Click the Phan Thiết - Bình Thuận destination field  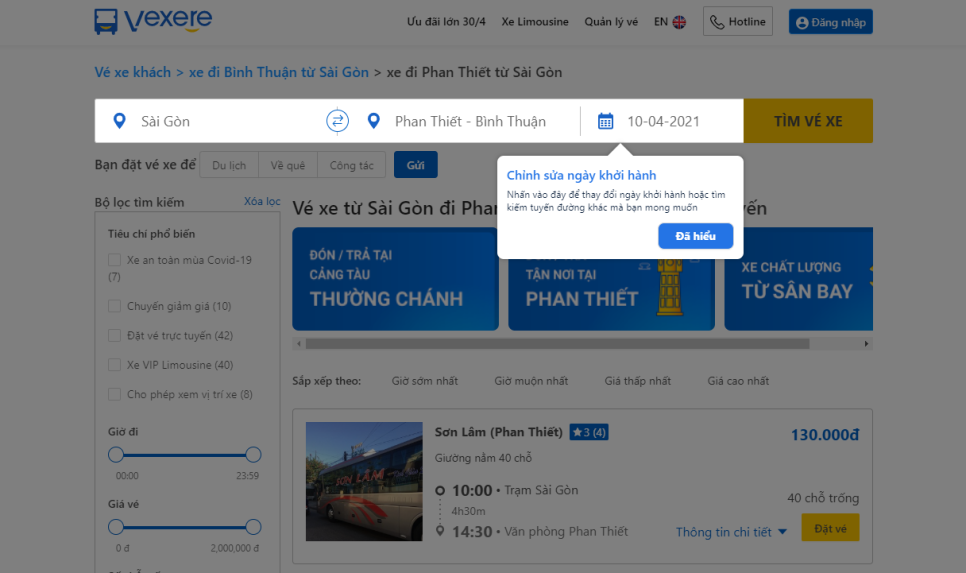471,121
